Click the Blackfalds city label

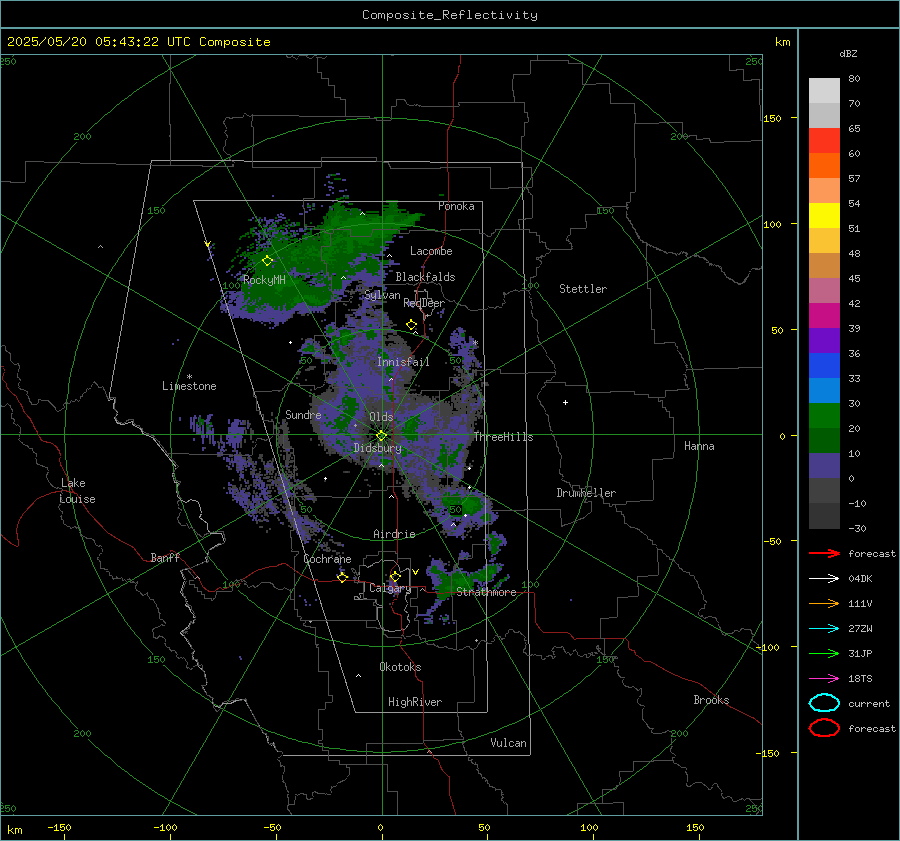pyautogui.click(x=425, y=277)
